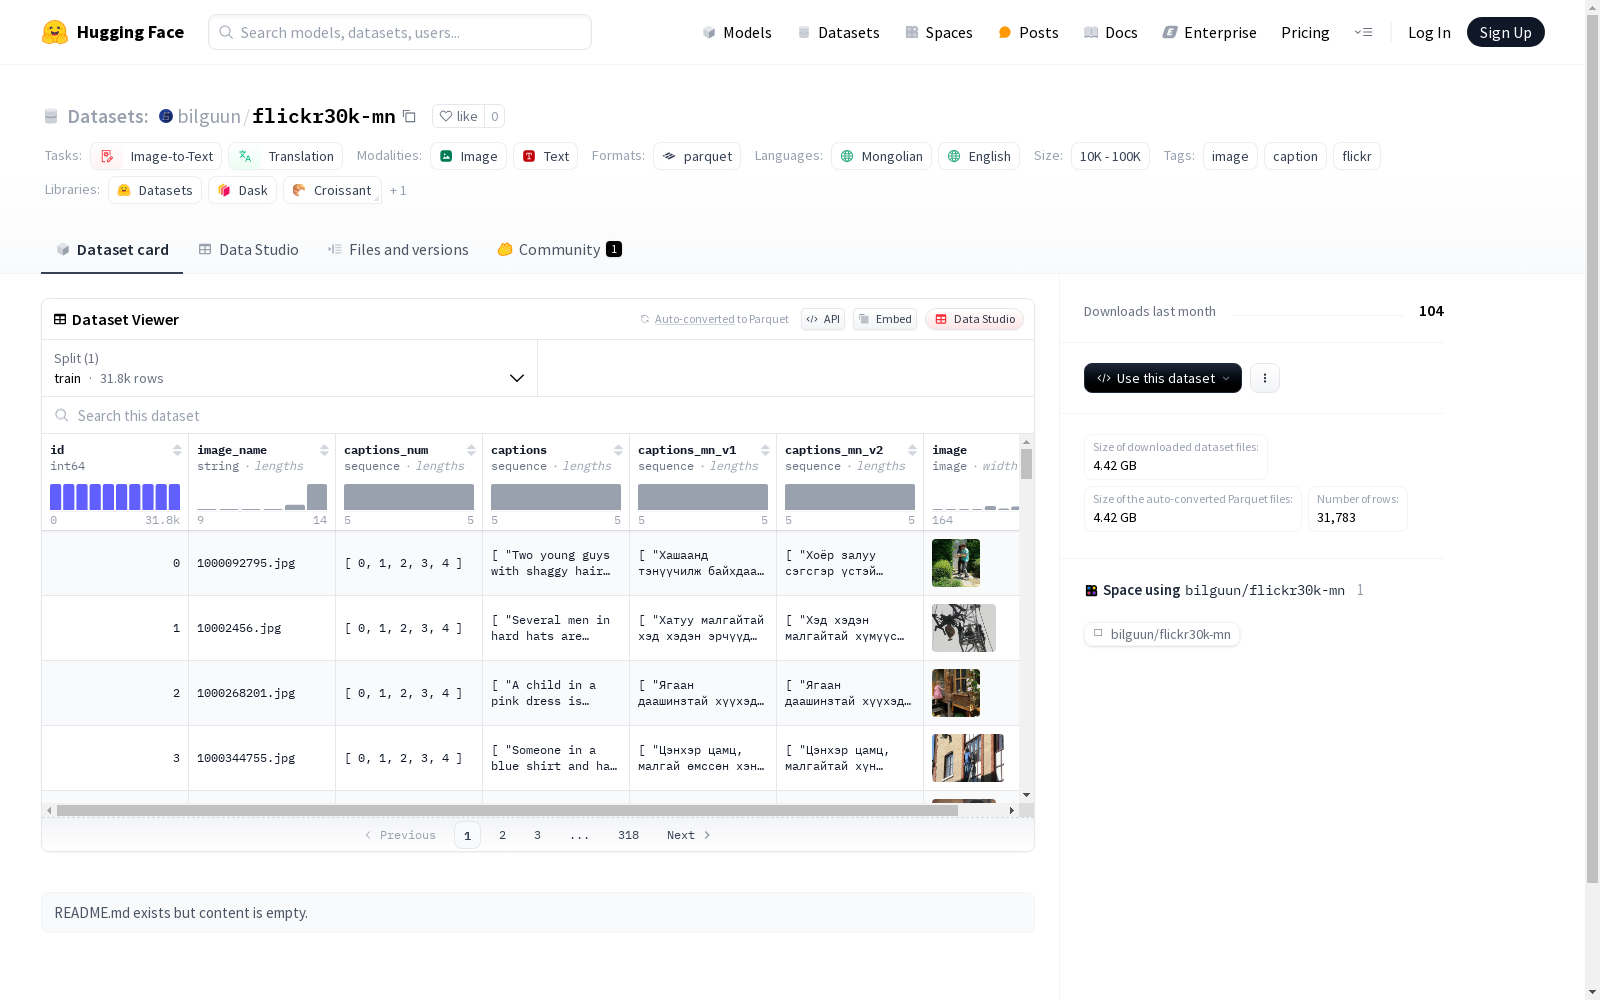Filter by Mongolian language tag
The height and width of the screenshot is (1000, 1600).
(881, 156)
